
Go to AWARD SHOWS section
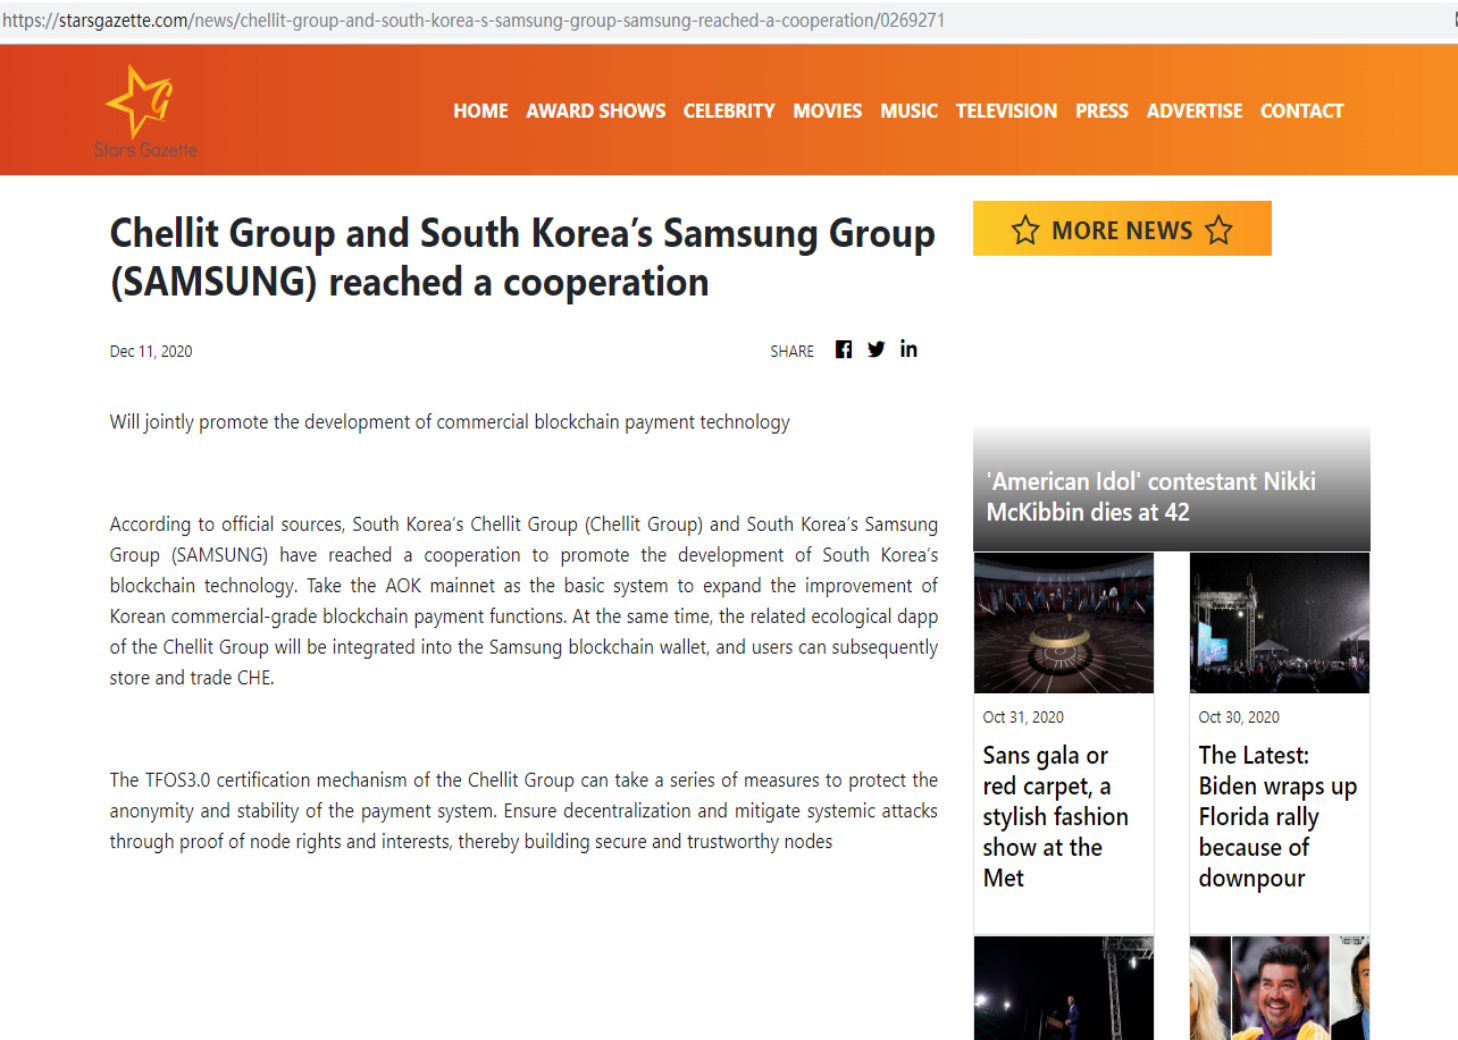point(596,111)
